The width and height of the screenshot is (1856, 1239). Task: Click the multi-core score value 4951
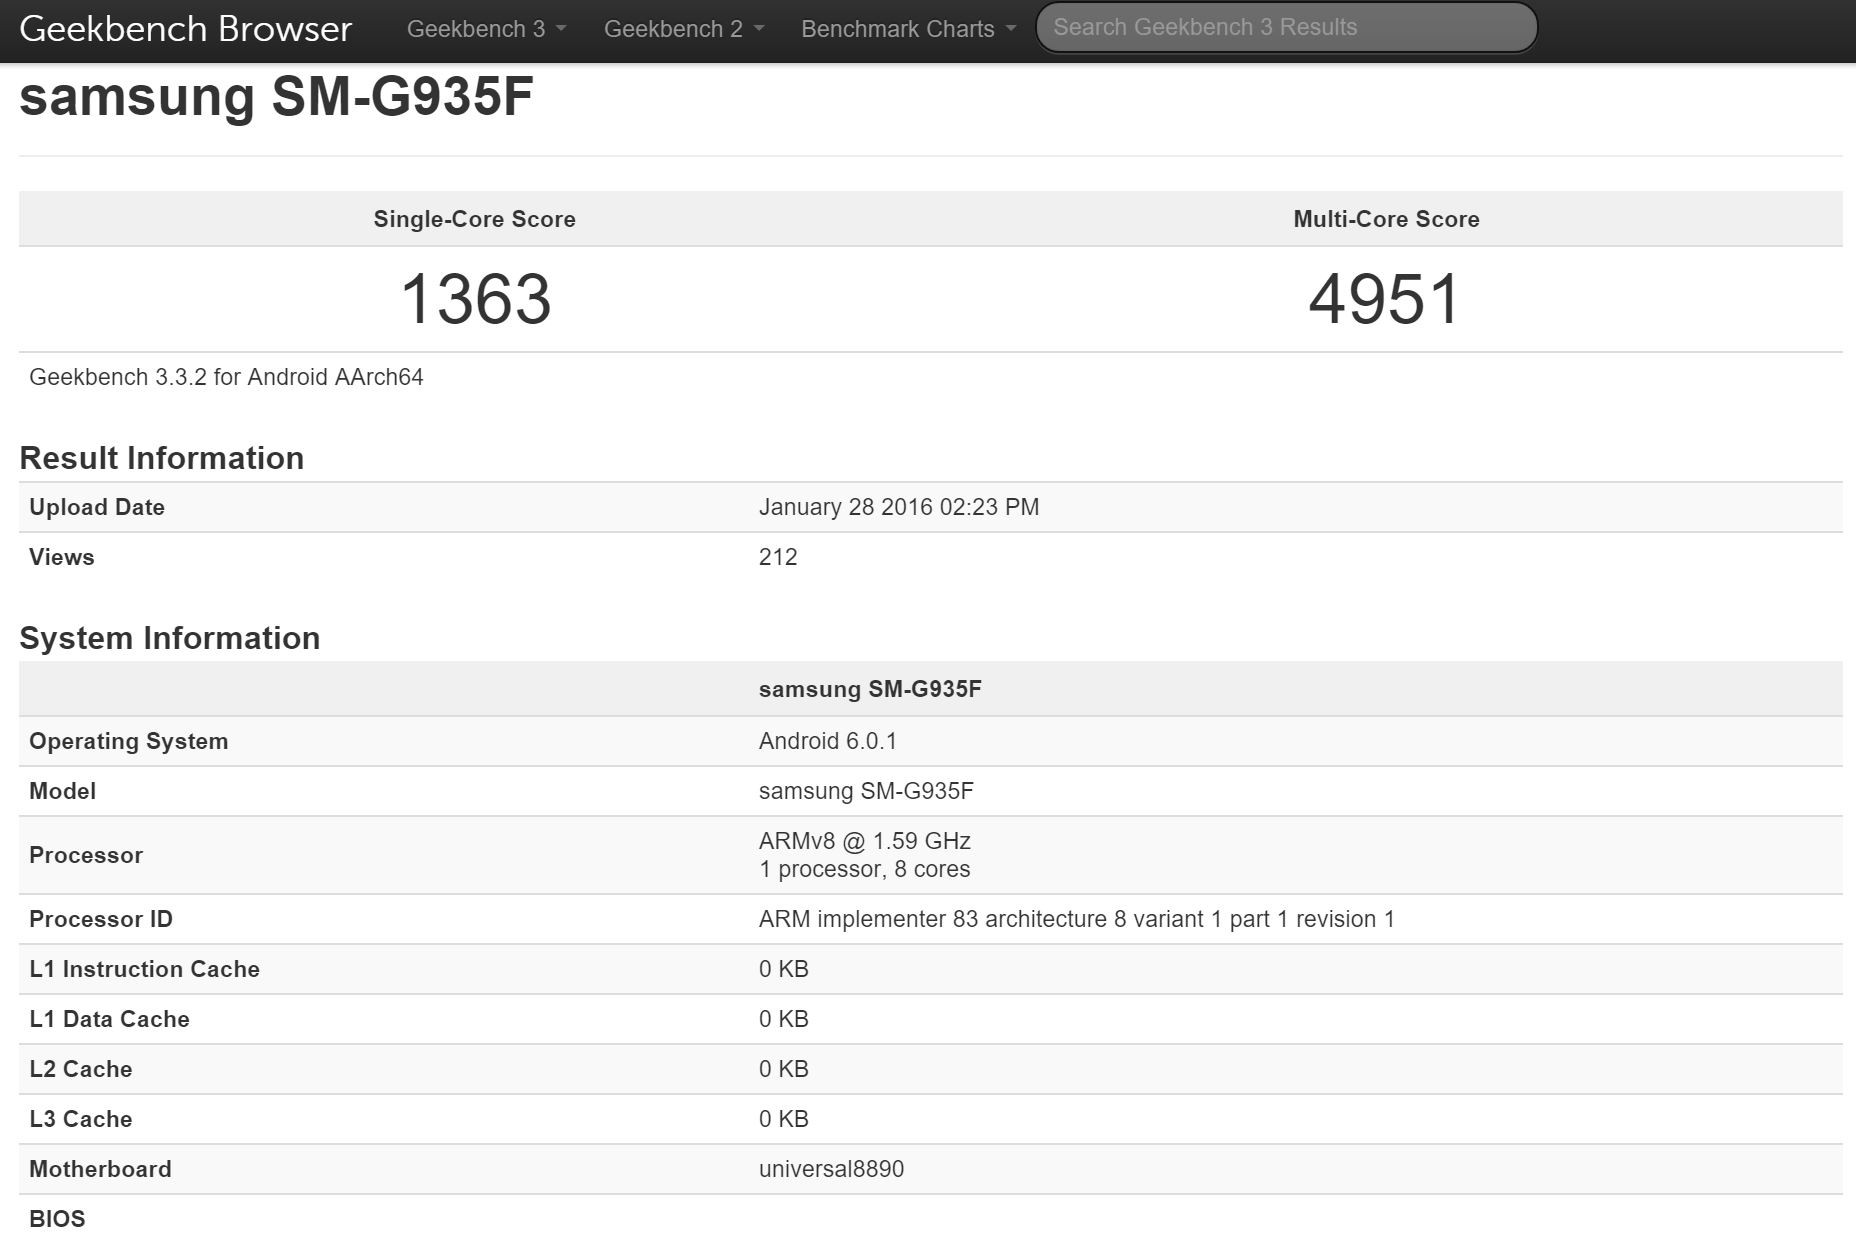click(1385, 299)
